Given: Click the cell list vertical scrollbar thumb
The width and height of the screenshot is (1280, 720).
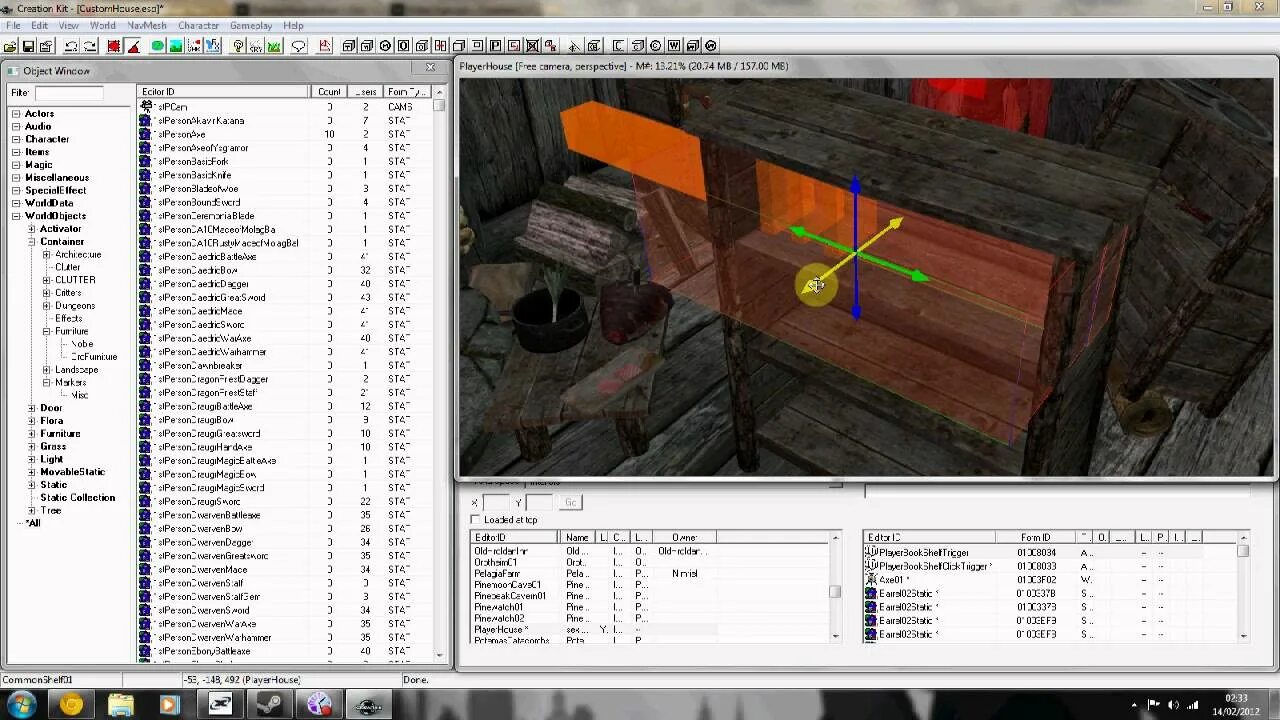Looking at the screenshot, I should coord(835,592).
